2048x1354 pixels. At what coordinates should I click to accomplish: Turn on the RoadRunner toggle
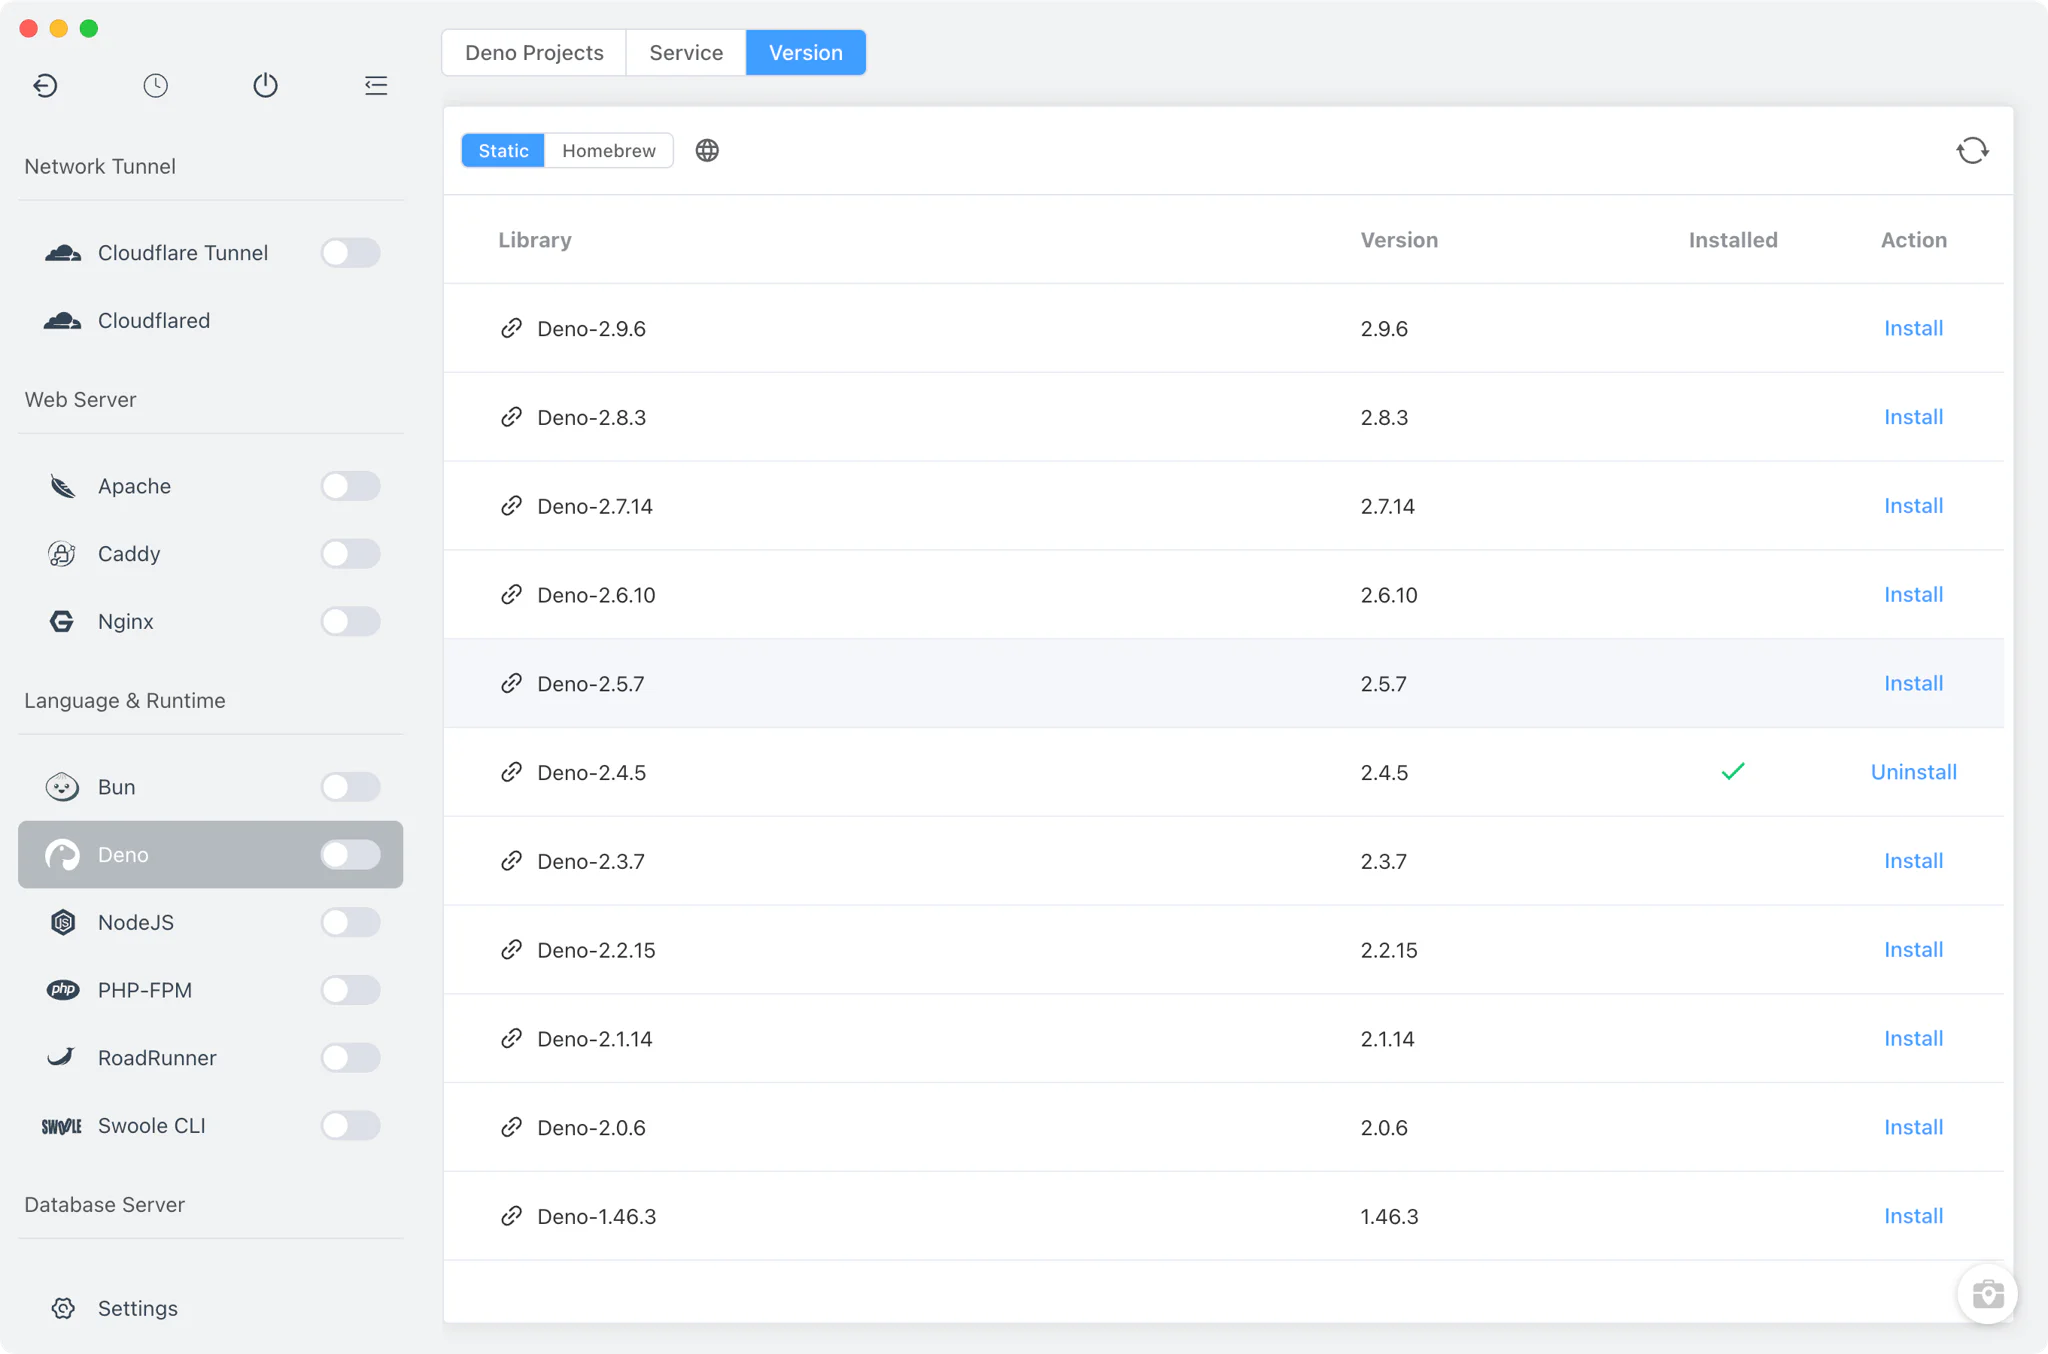coord(350,1058)
